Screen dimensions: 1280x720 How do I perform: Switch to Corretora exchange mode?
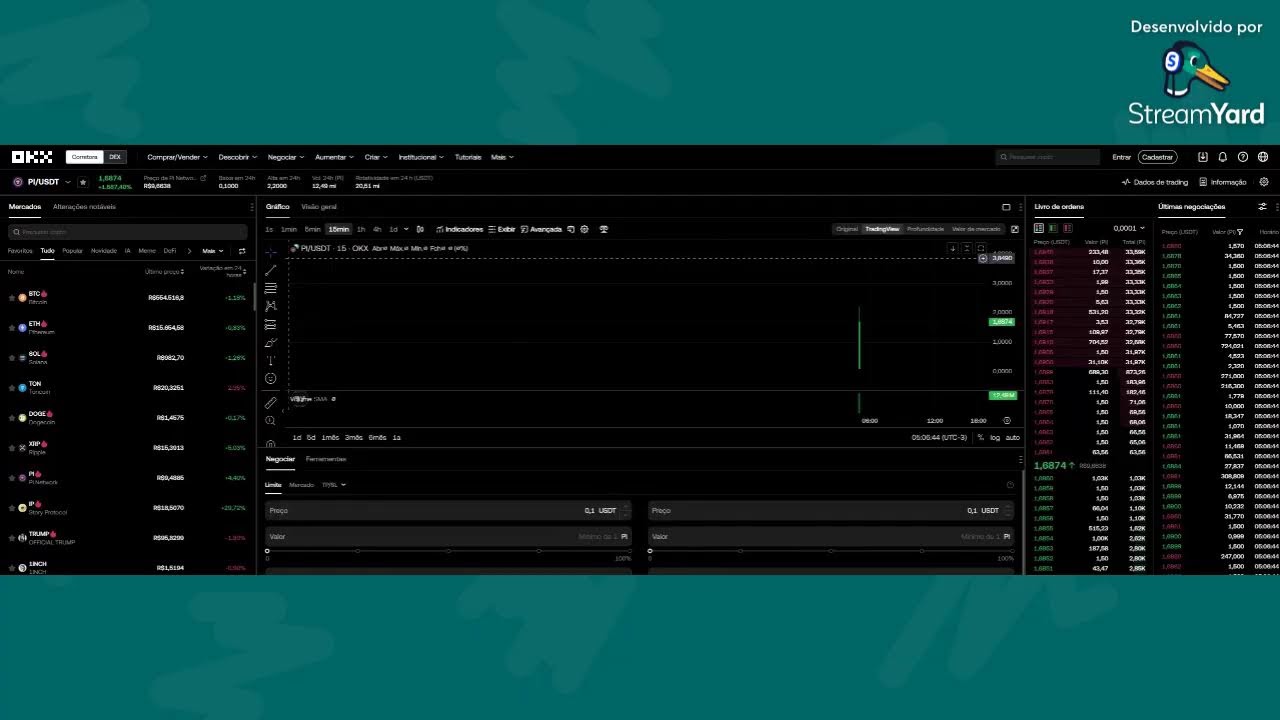tap(85, 157)
